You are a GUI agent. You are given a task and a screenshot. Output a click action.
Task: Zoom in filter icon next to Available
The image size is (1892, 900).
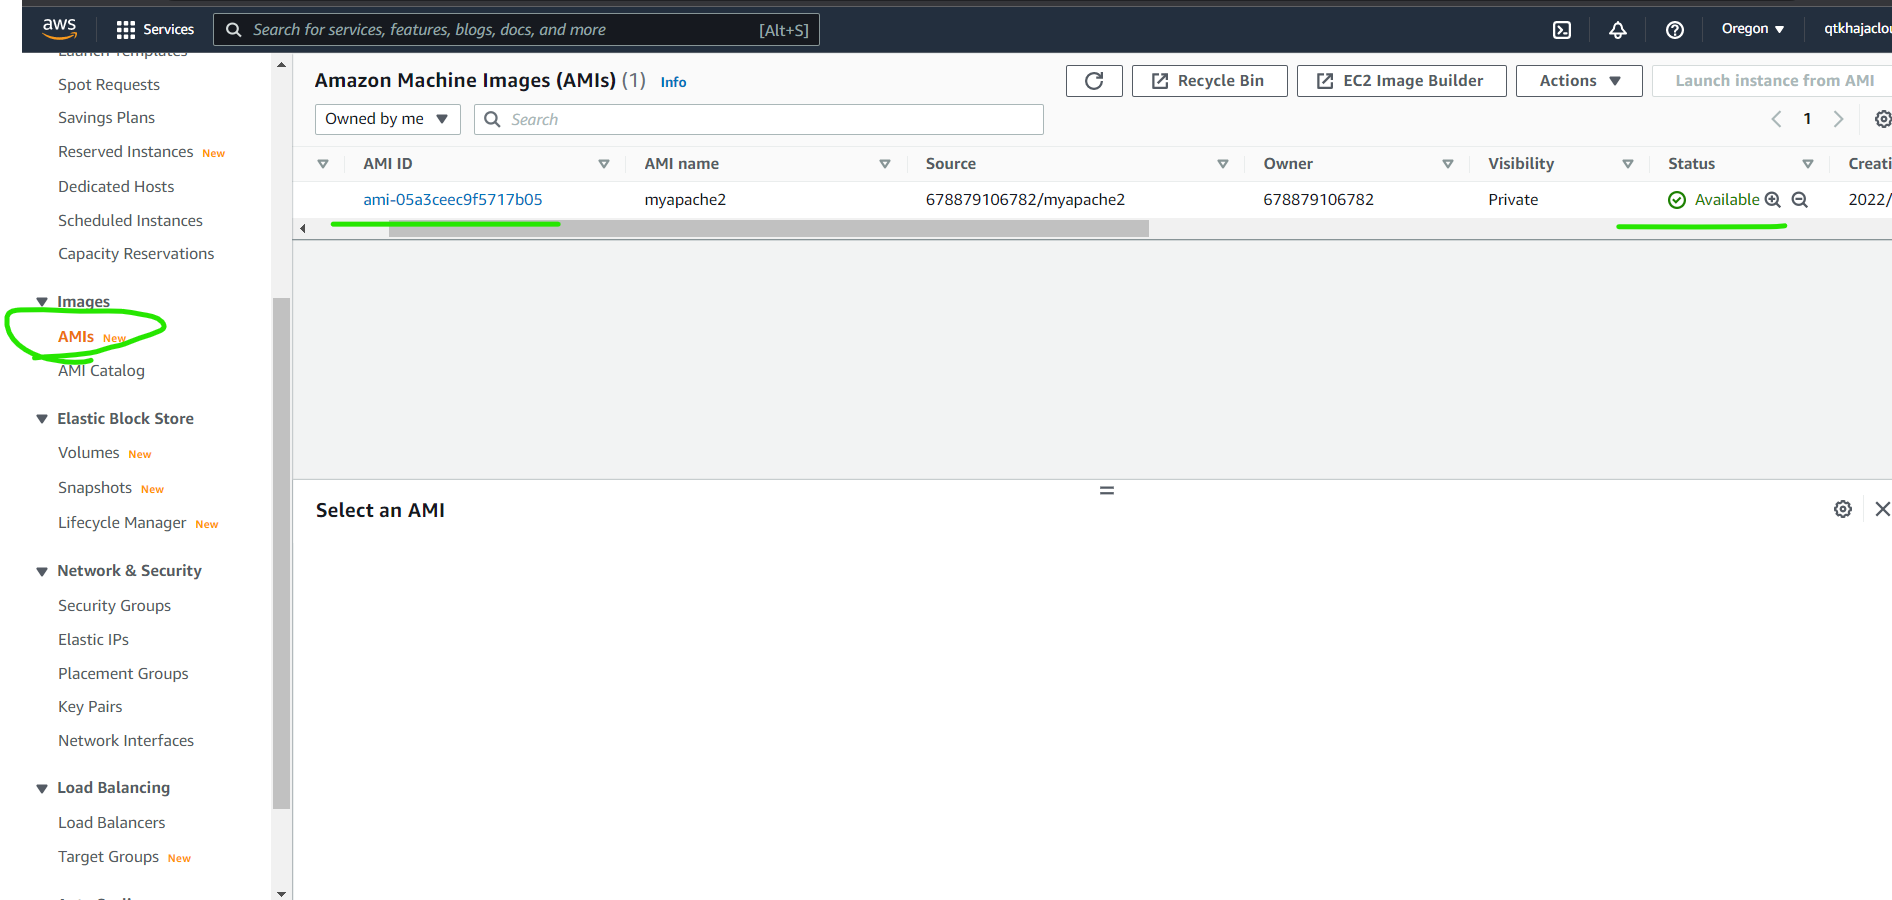(x=1772, y=200)
